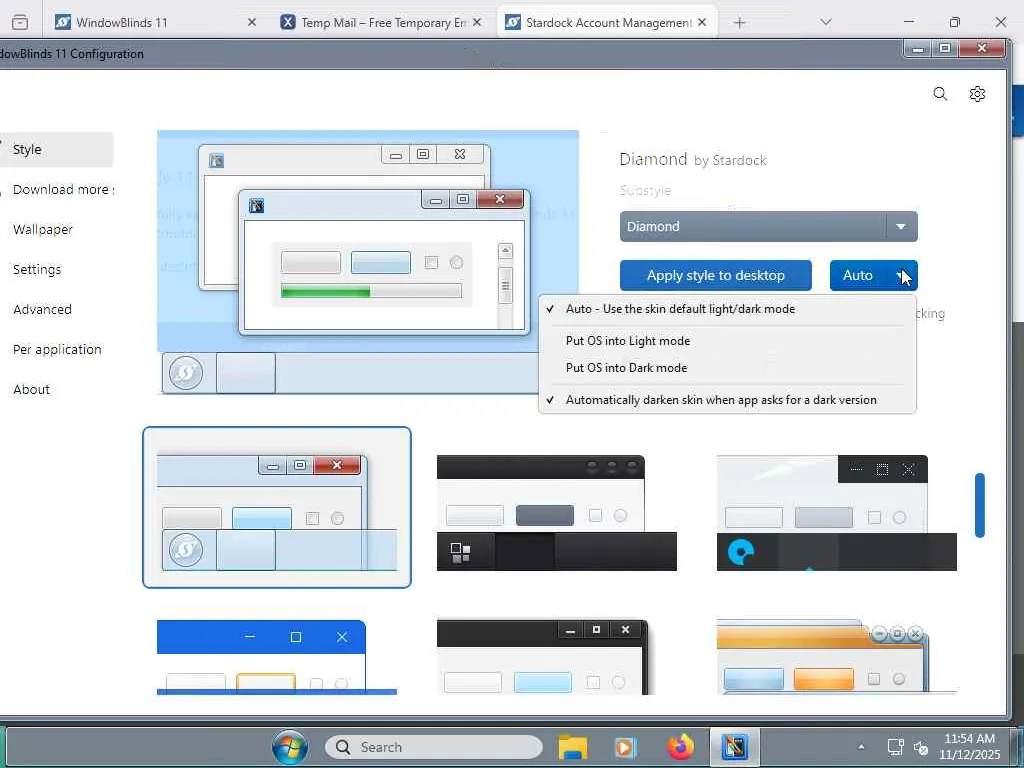
Task: Open the Settings section in the sidebar
Action: tap(37, 269)
